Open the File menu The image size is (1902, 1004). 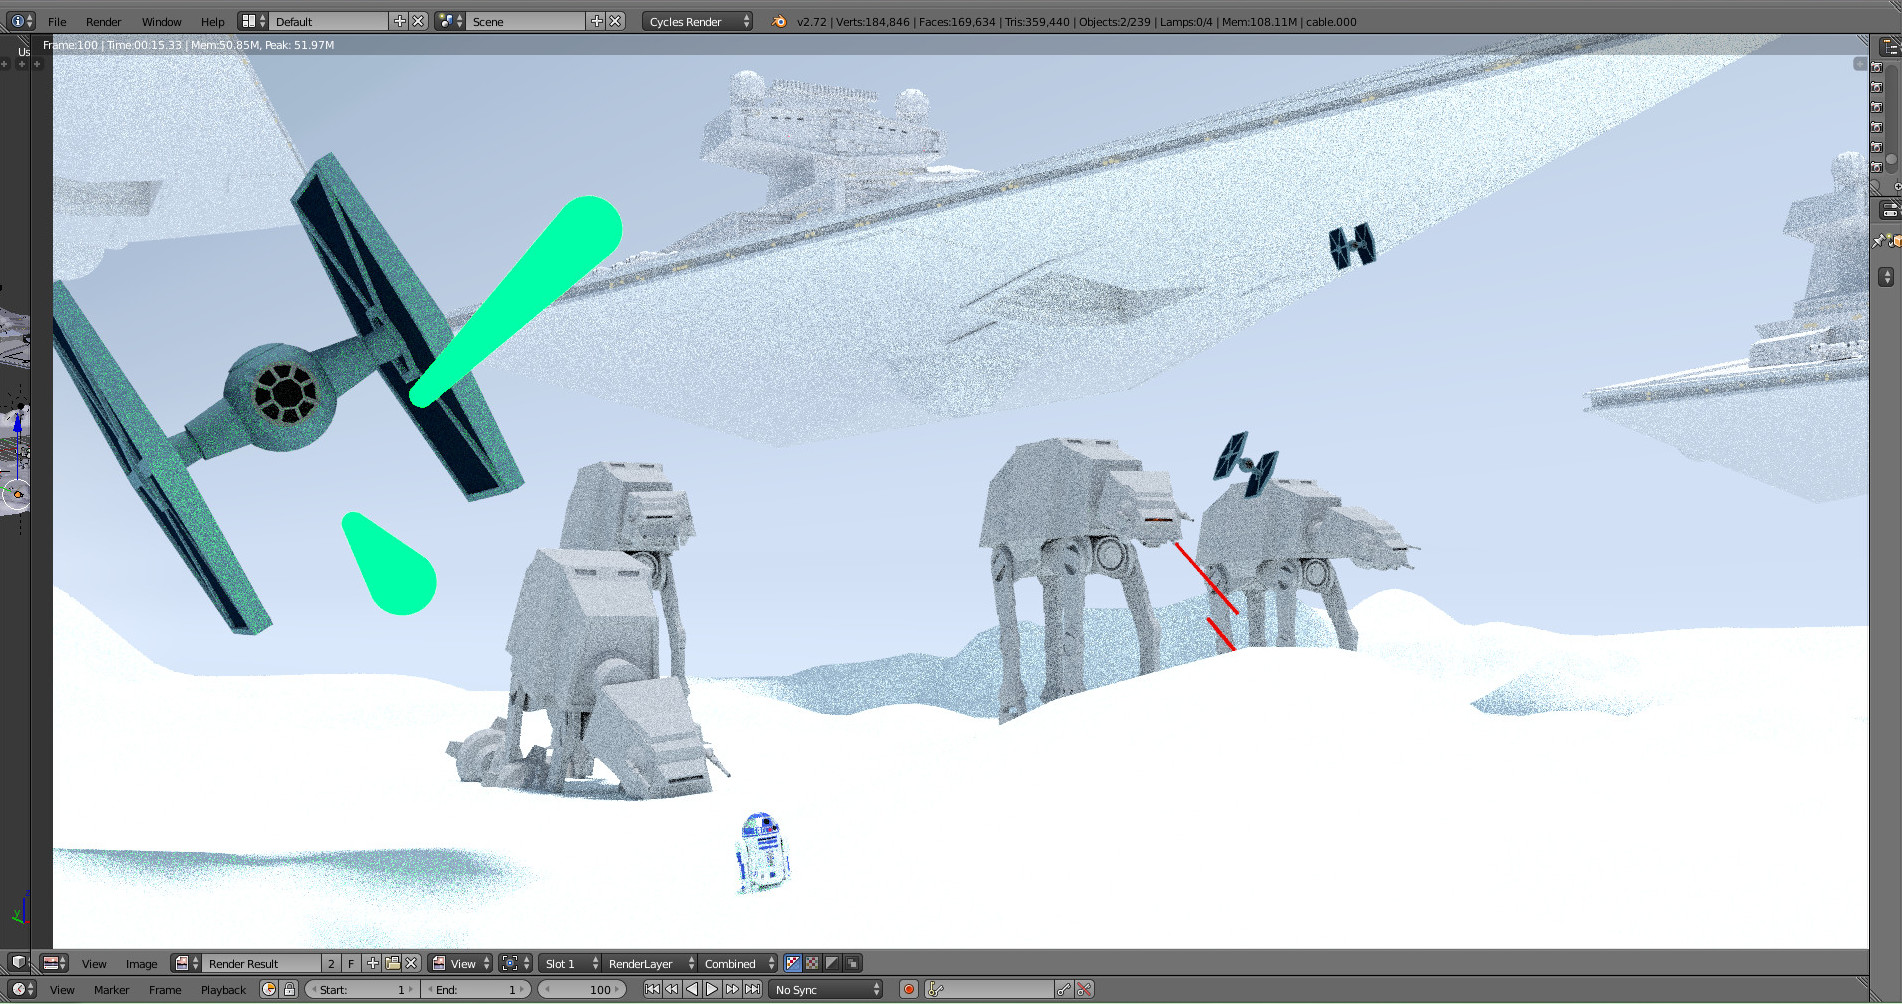pyautogui.click(x=57, y=21)
